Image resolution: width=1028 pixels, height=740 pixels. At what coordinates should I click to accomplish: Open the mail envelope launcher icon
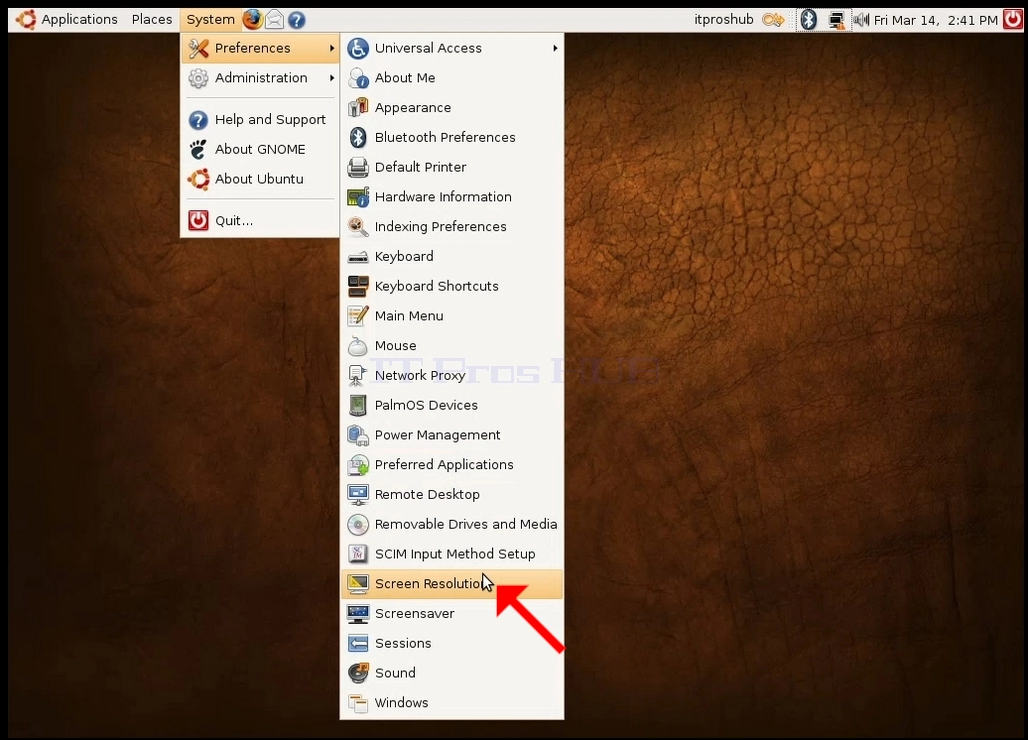tap(274, 20)
